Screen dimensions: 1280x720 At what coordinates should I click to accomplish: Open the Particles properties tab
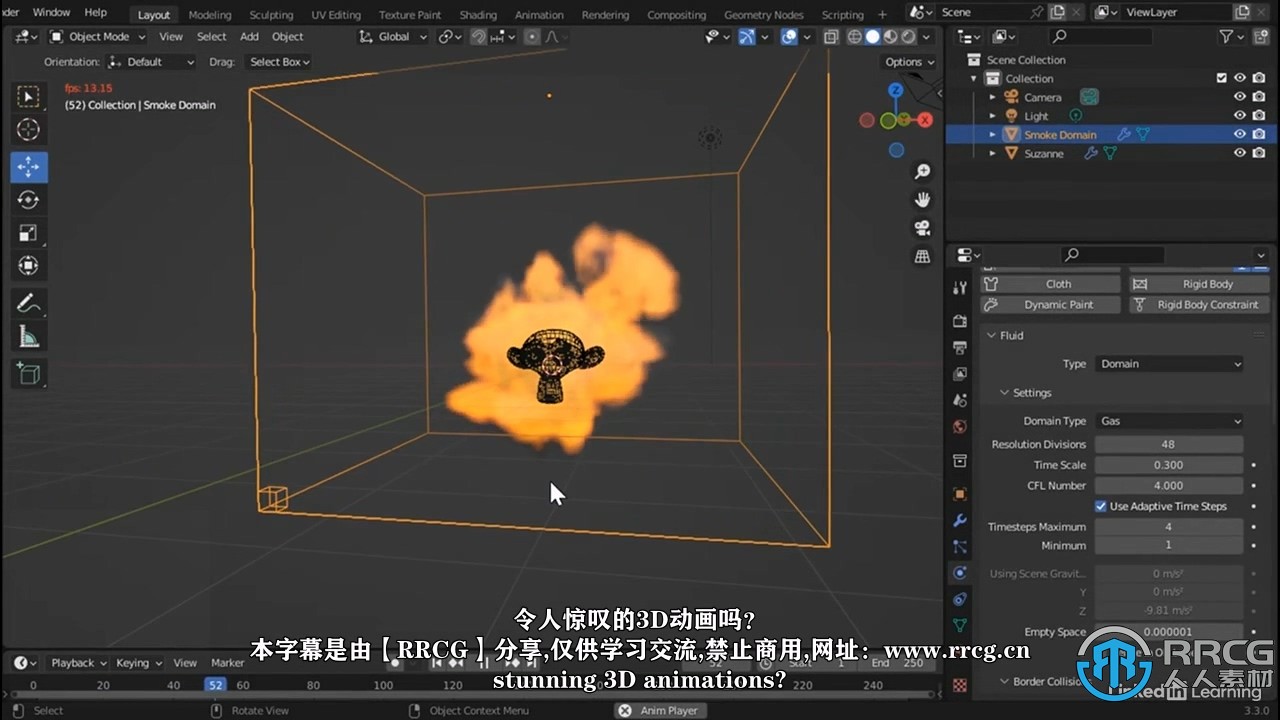[960, 547]
